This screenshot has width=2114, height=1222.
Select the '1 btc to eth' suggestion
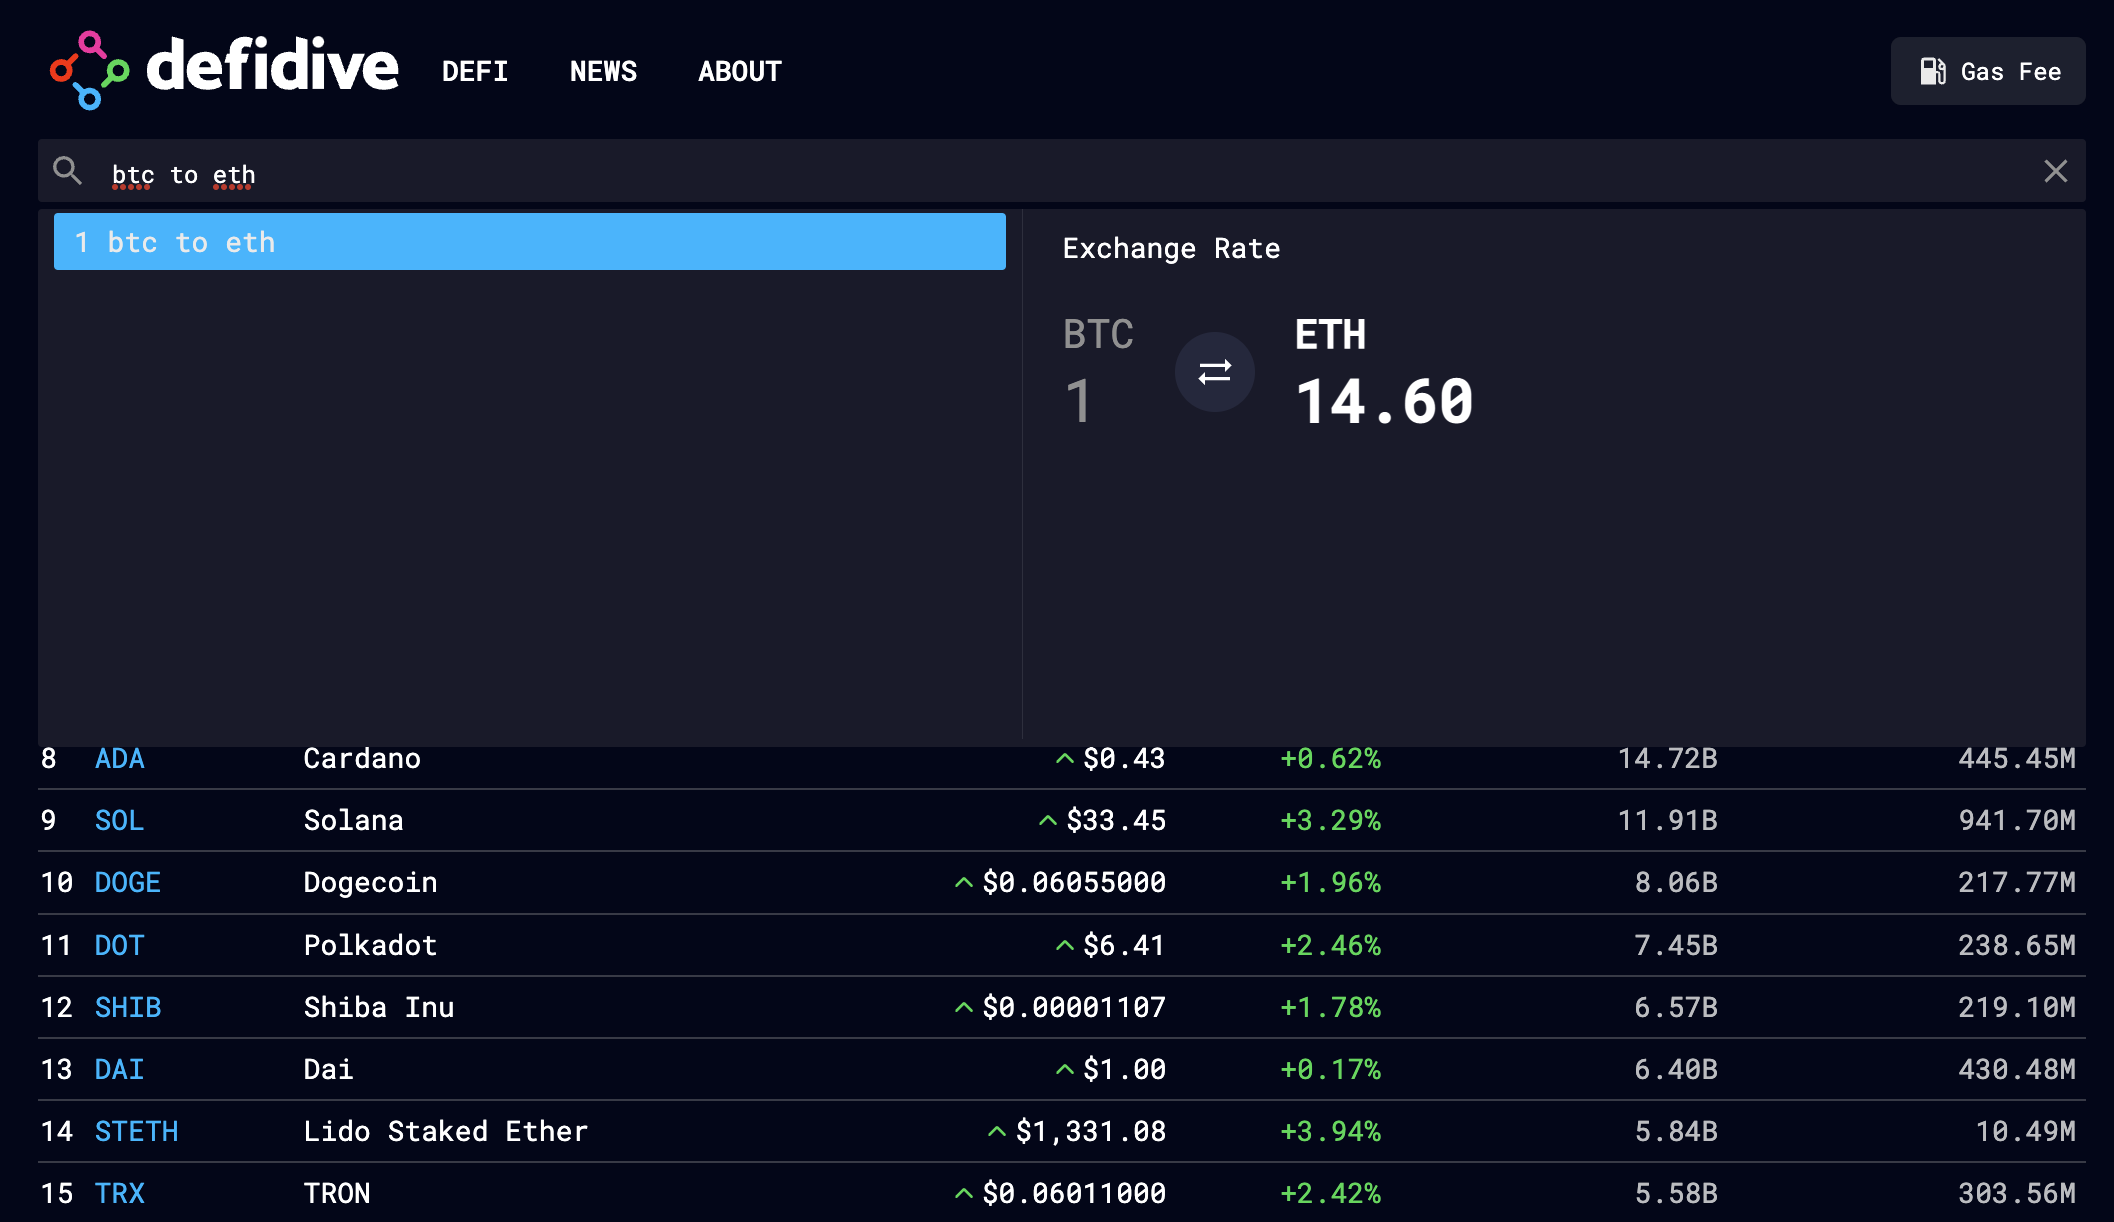coord(530,242)
